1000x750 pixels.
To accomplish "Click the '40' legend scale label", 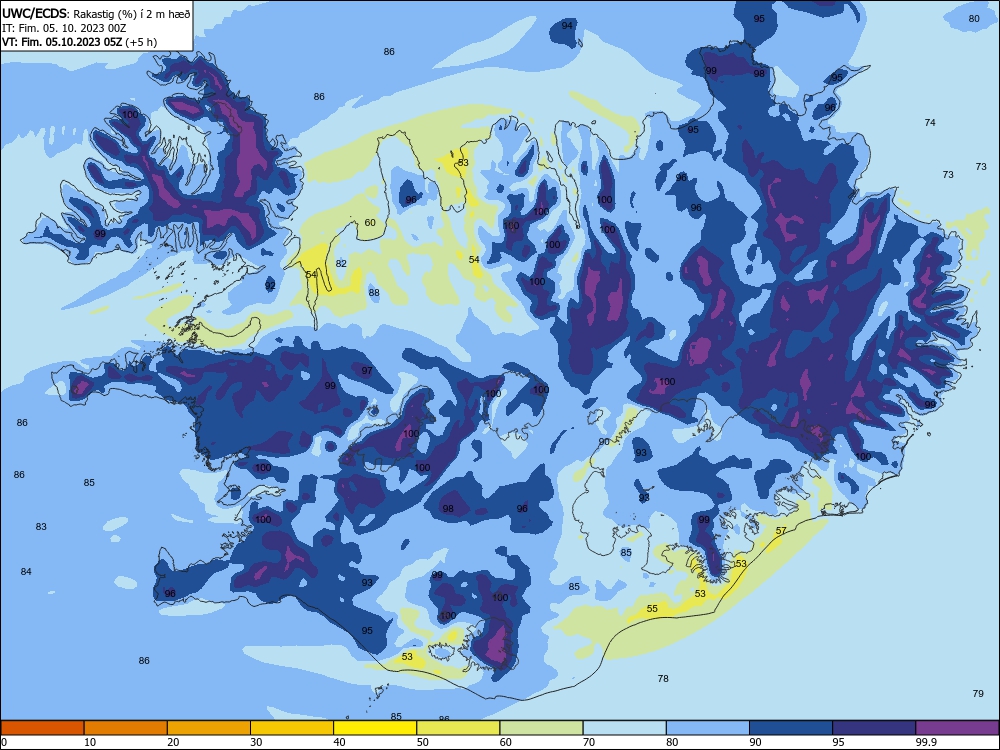I will (339, 742).
